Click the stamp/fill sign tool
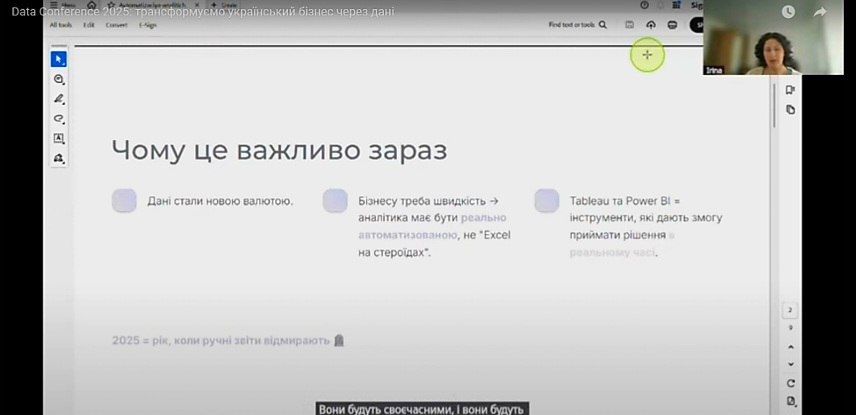 (x=59, y=158)
